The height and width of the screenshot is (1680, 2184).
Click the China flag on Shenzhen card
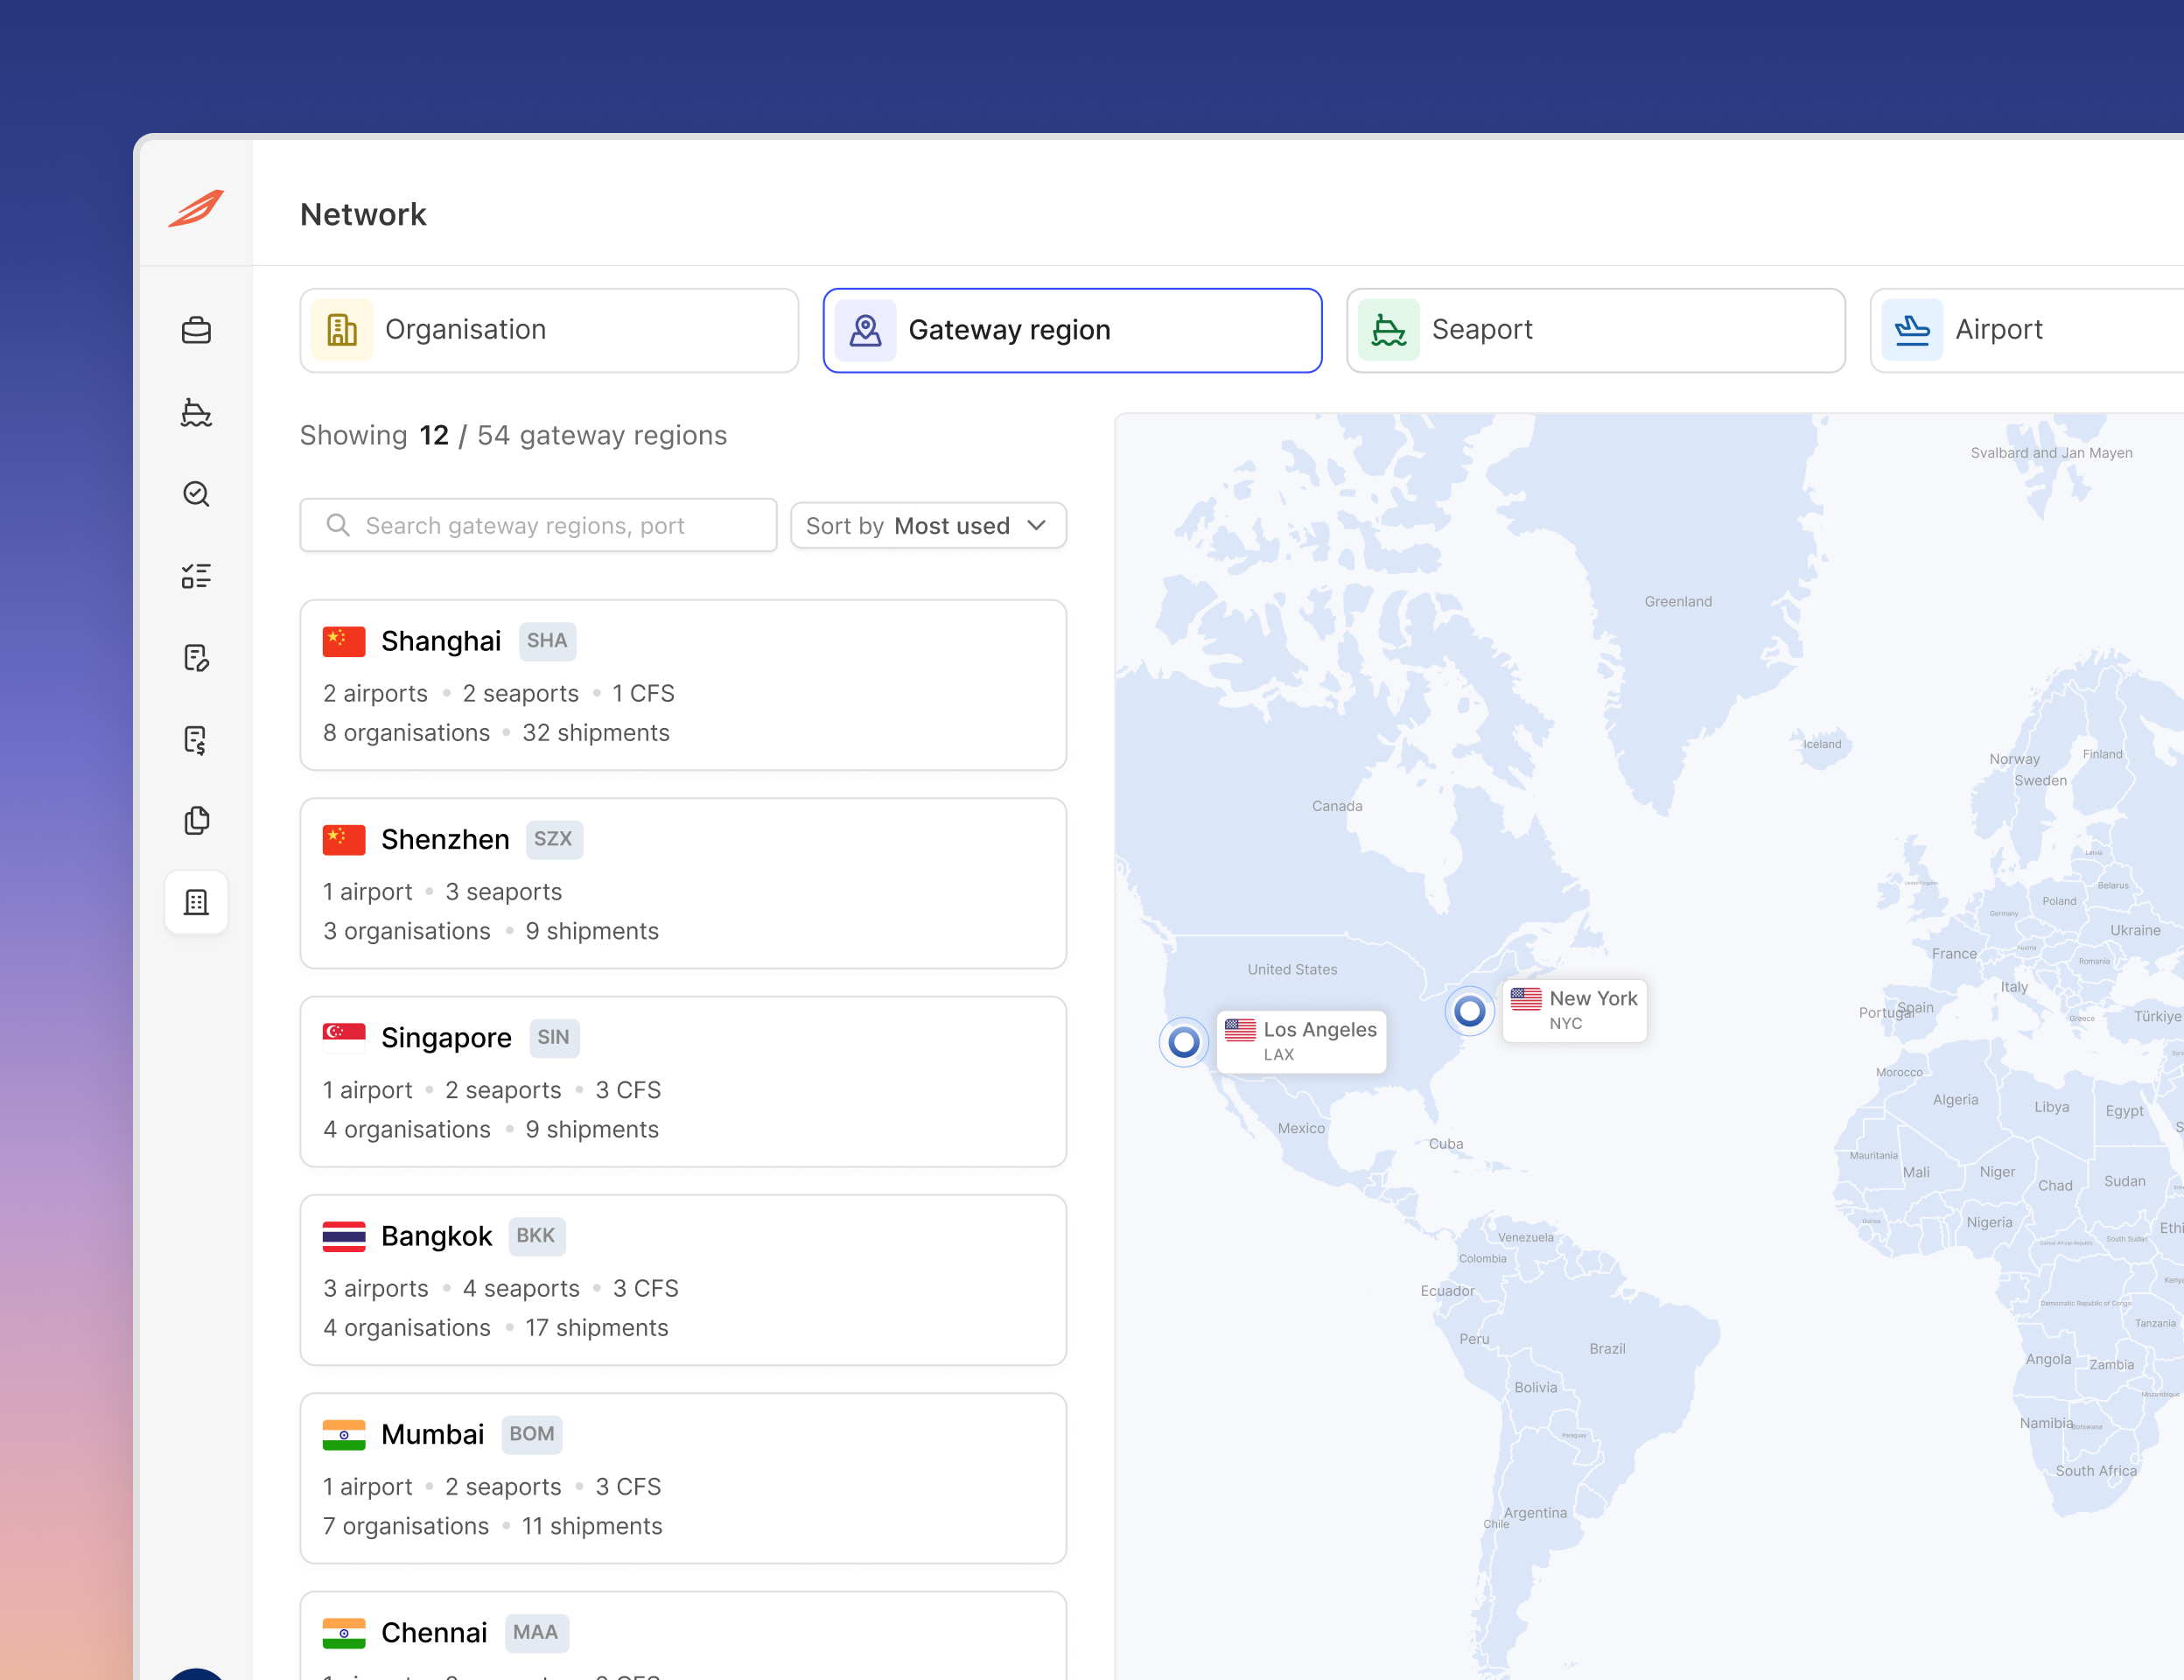coord(344,839)
